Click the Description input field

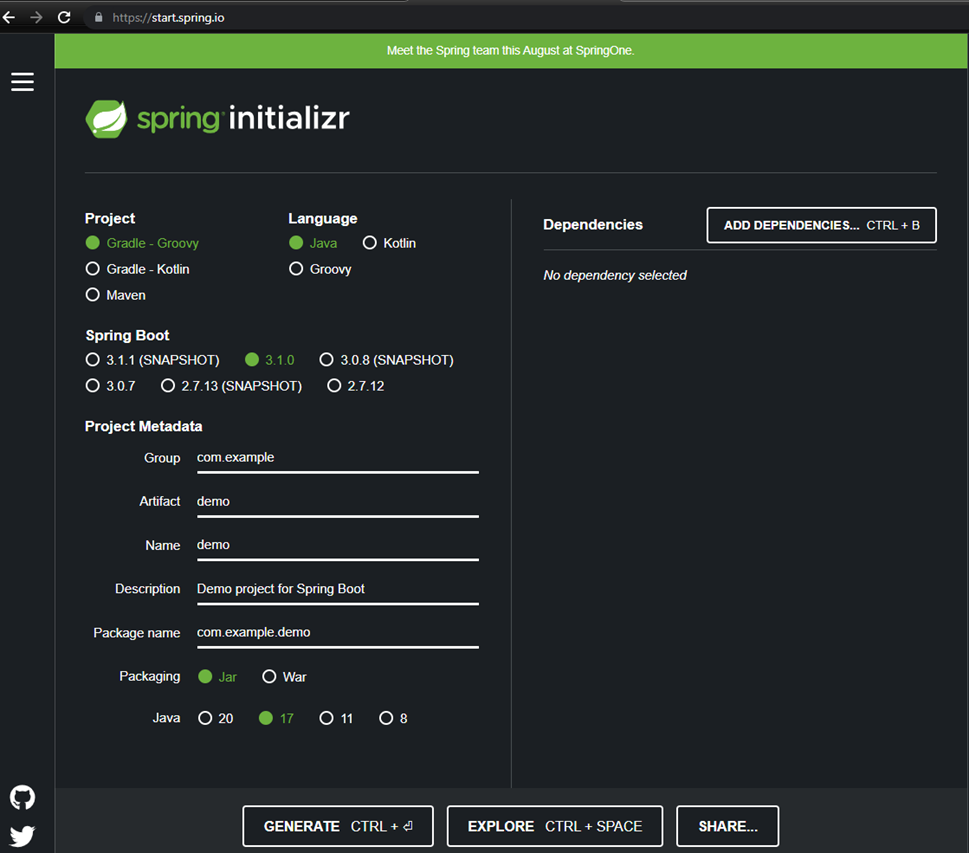(337, 589)
